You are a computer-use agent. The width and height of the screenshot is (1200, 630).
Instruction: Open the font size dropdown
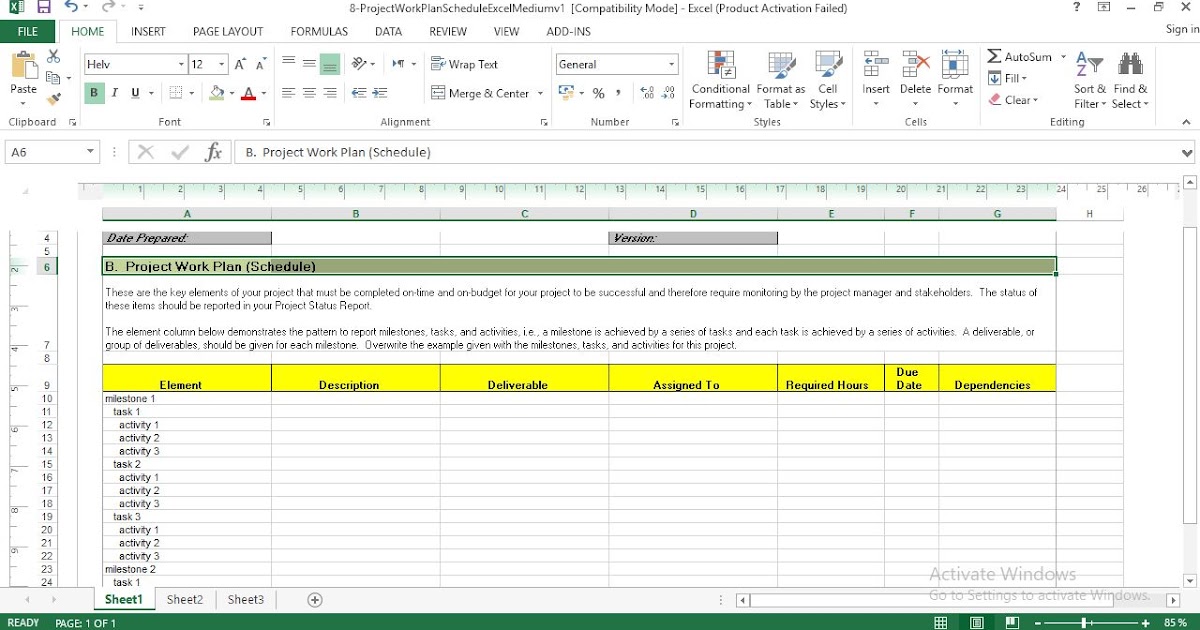pos(222,64)
